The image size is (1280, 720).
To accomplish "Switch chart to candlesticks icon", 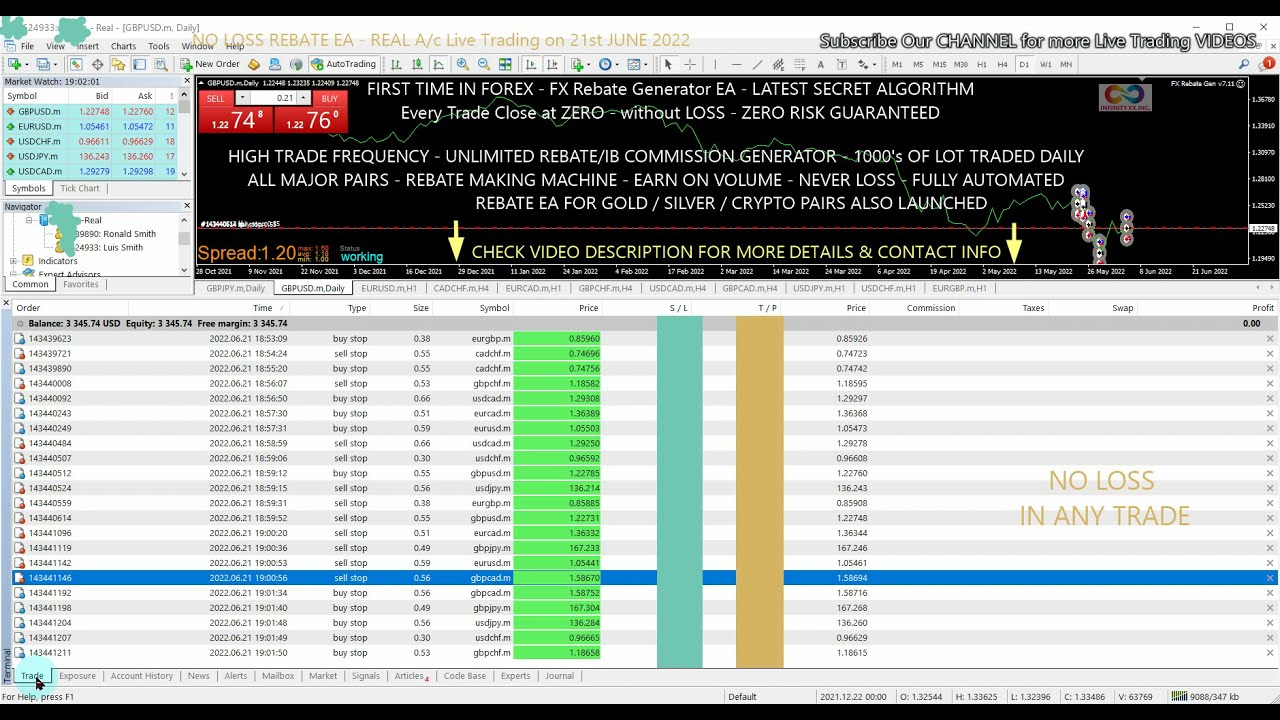I will coord(416,64).
